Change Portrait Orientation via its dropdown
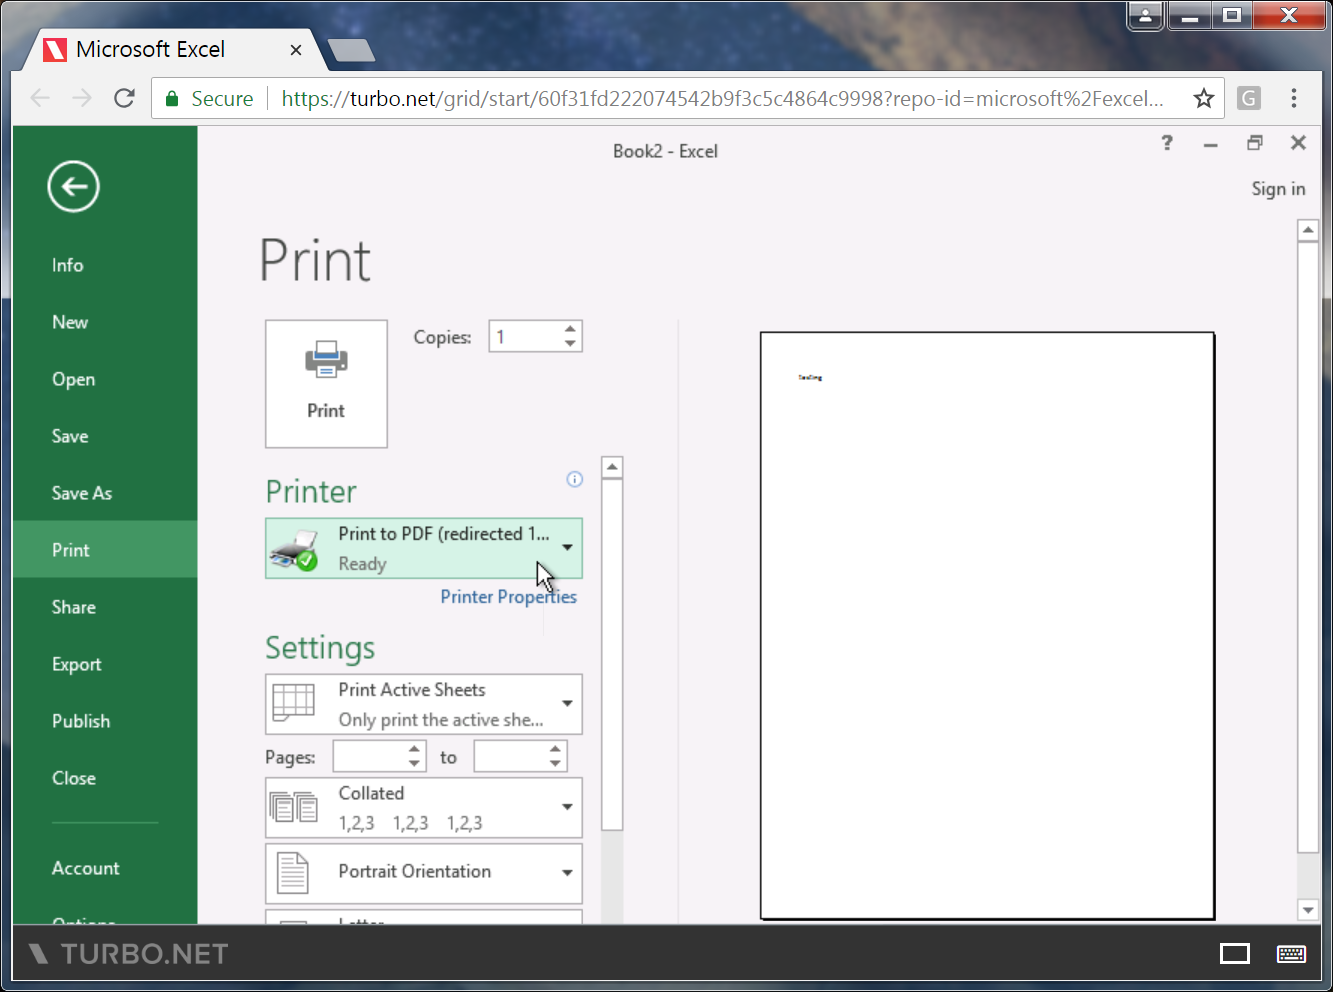Viewport: 1333px width, 992px height. pos(567,872)
